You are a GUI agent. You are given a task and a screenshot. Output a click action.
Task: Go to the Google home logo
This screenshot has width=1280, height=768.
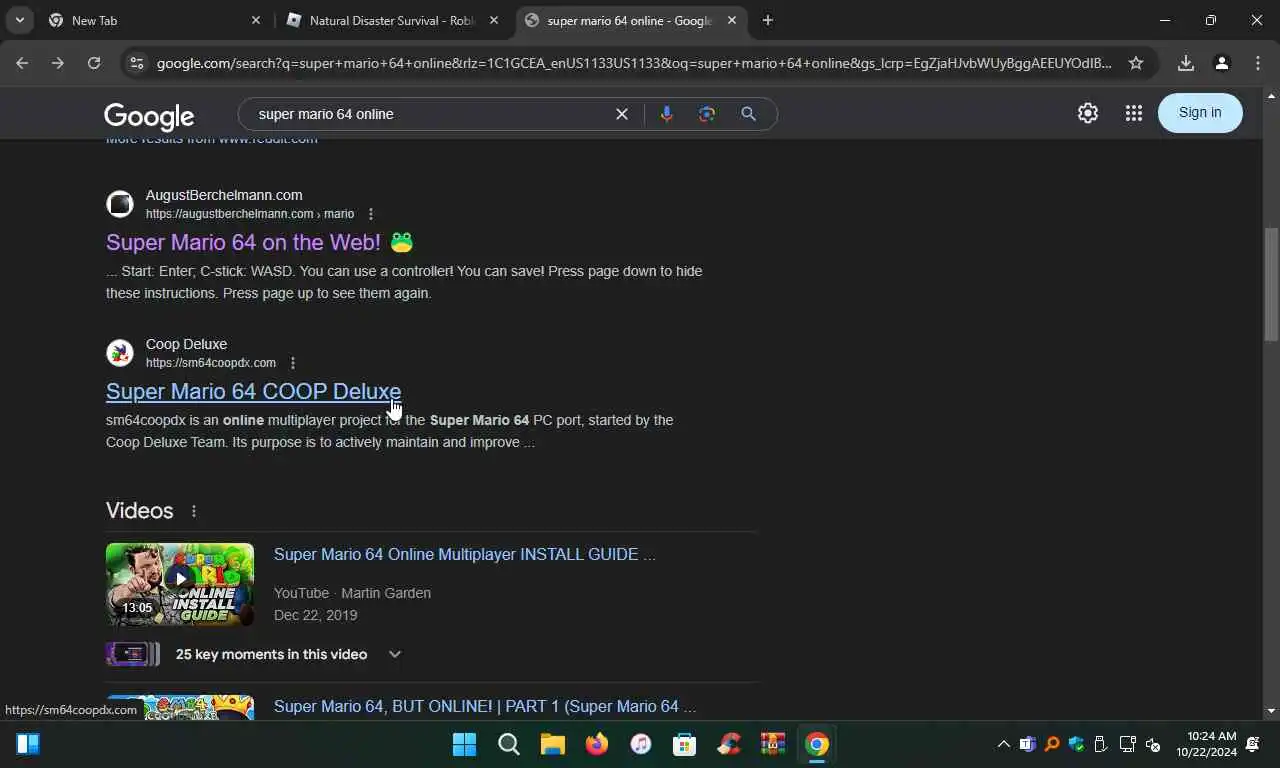[149, 116]
